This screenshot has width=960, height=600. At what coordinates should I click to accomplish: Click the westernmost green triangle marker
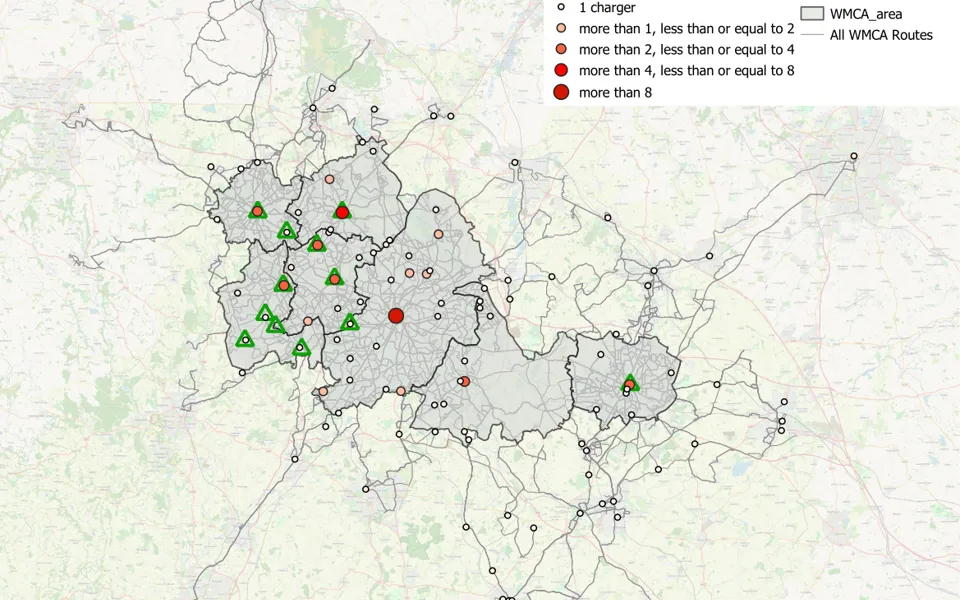click(x=245, y=339)
